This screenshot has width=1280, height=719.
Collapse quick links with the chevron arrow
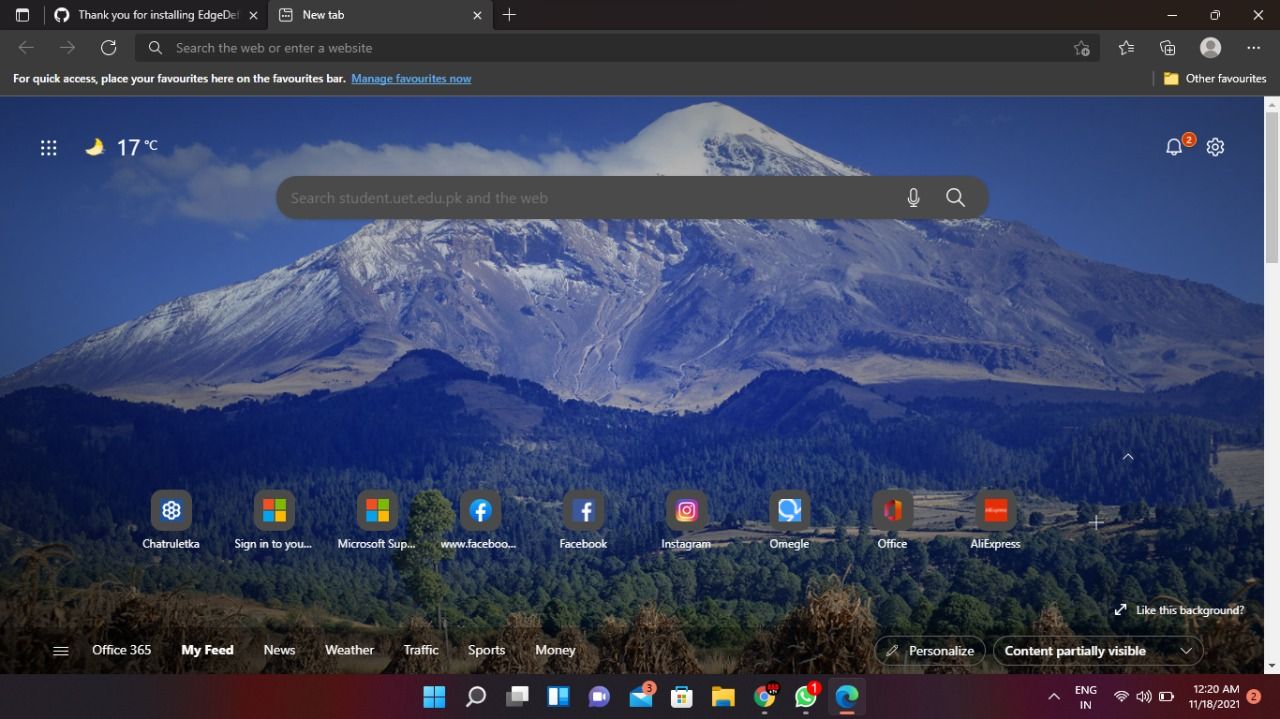click(1128, 456)
